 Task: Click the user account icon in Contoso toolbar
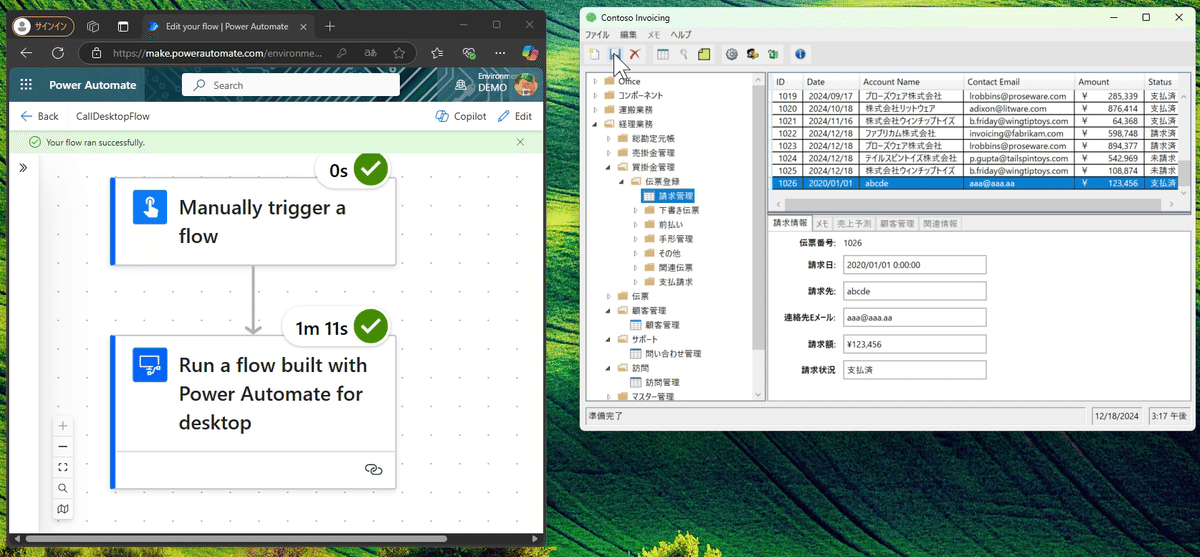click(x=752, y=54)
